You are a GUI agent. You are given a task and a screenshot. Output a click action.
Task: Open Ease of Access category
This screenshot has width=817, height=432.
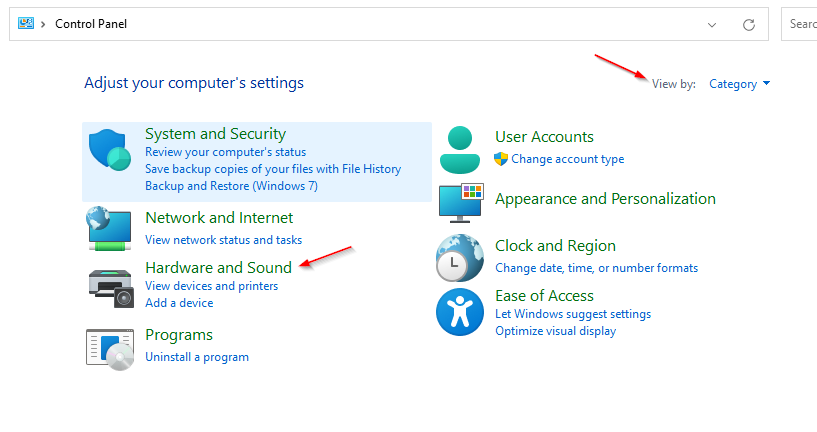tap(544, 296)
